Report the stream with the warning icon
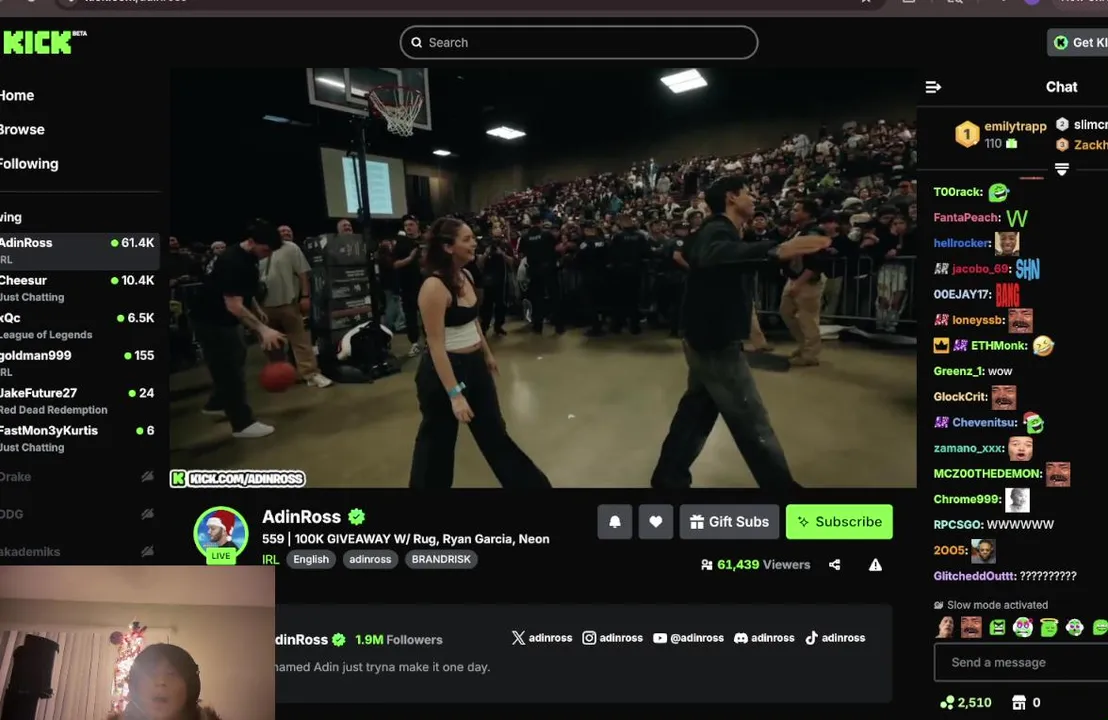Viewport: 1108px width, 720px height. click(x=875, y=565)
